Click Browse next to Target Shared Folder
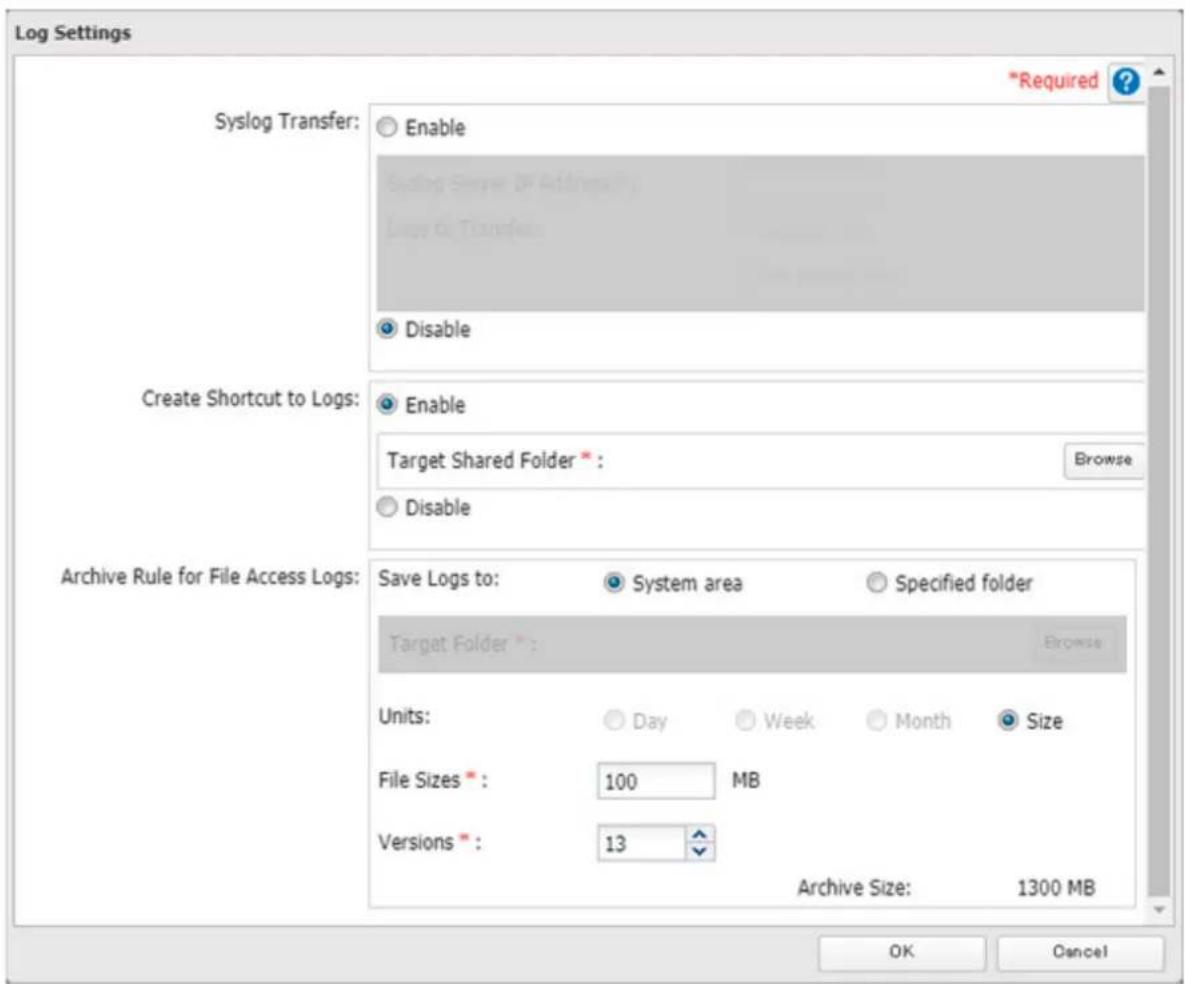 [x=1103, y=460]
